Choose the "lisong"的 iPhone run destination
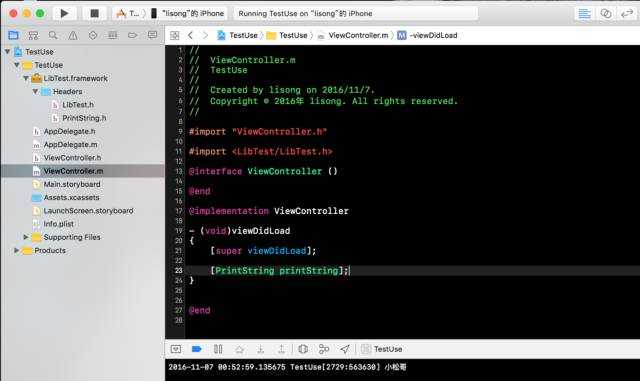This screenshot has height=381, width=640. pos(187,13)
